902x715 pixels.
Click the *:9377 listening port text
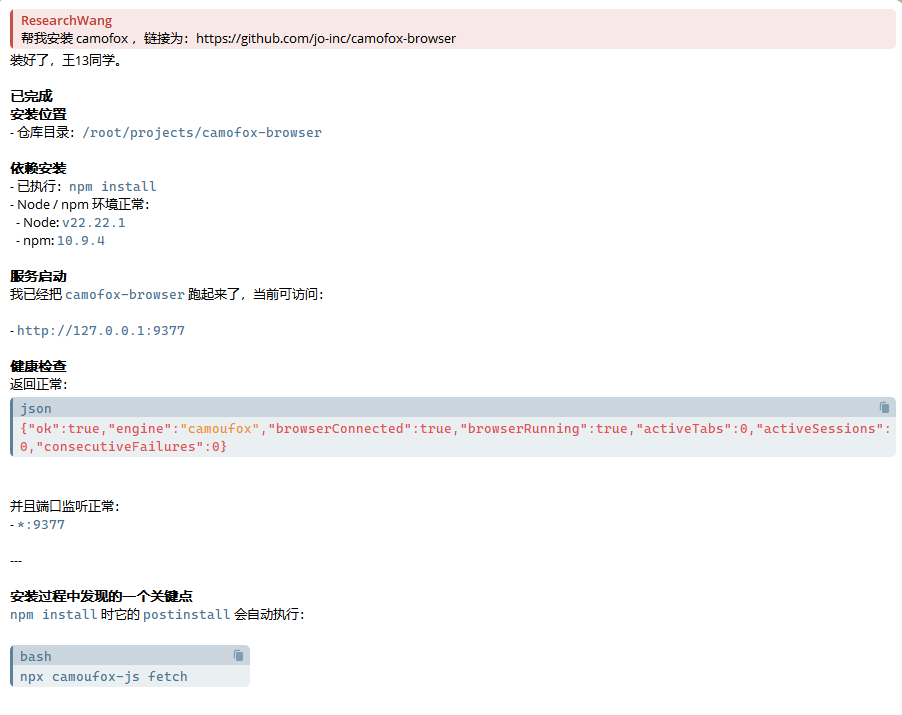point(40,524)
